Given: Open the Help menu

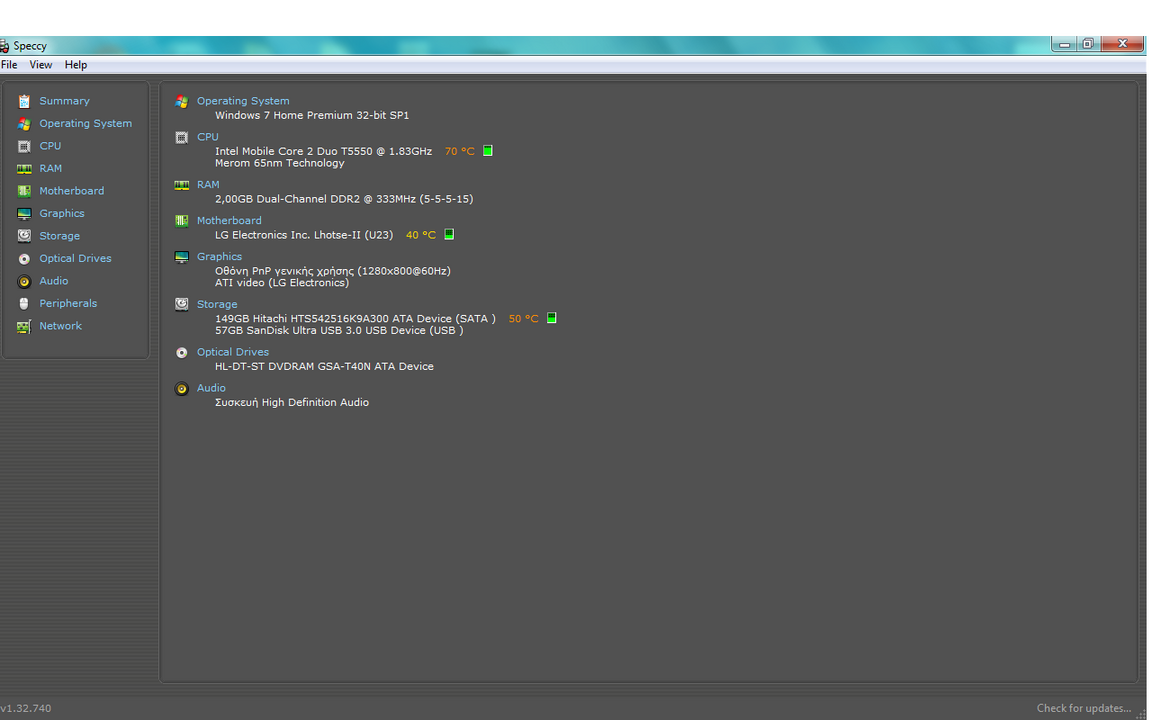Looking at the screenshot, I should pos(76,65).
